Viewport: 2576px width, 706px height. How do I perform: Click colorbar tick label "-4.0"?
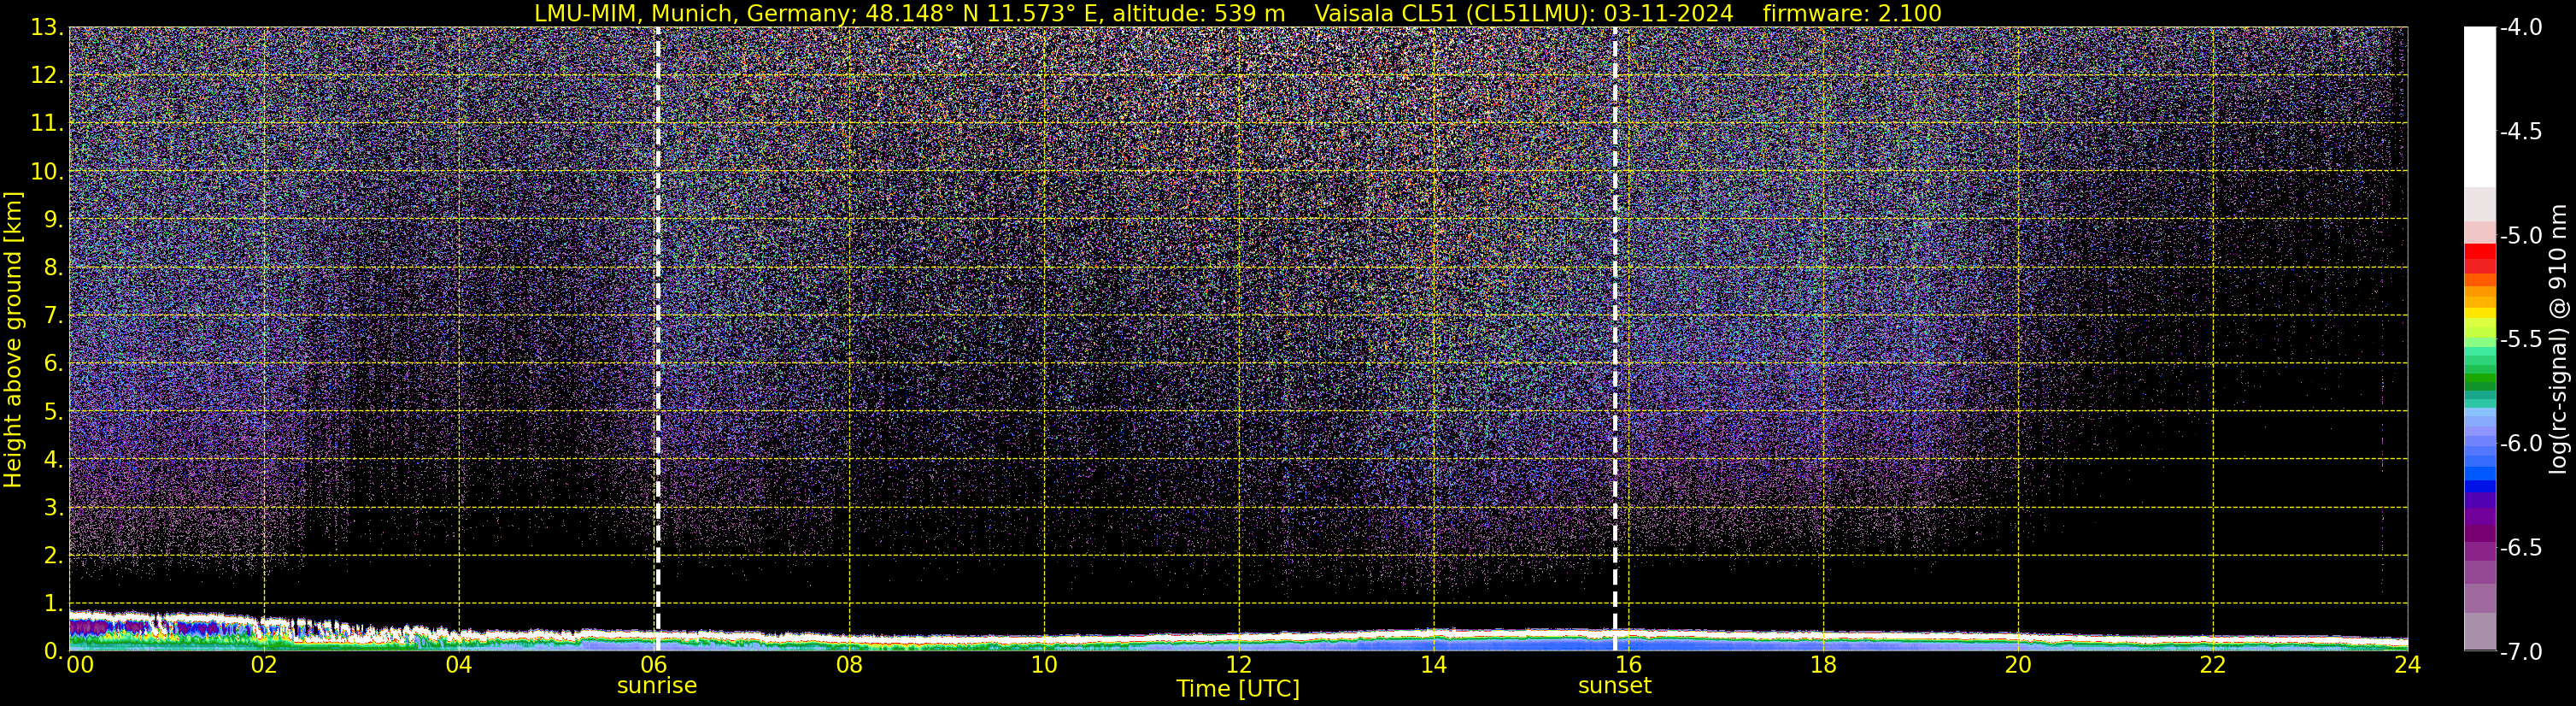click(2521, 27)
